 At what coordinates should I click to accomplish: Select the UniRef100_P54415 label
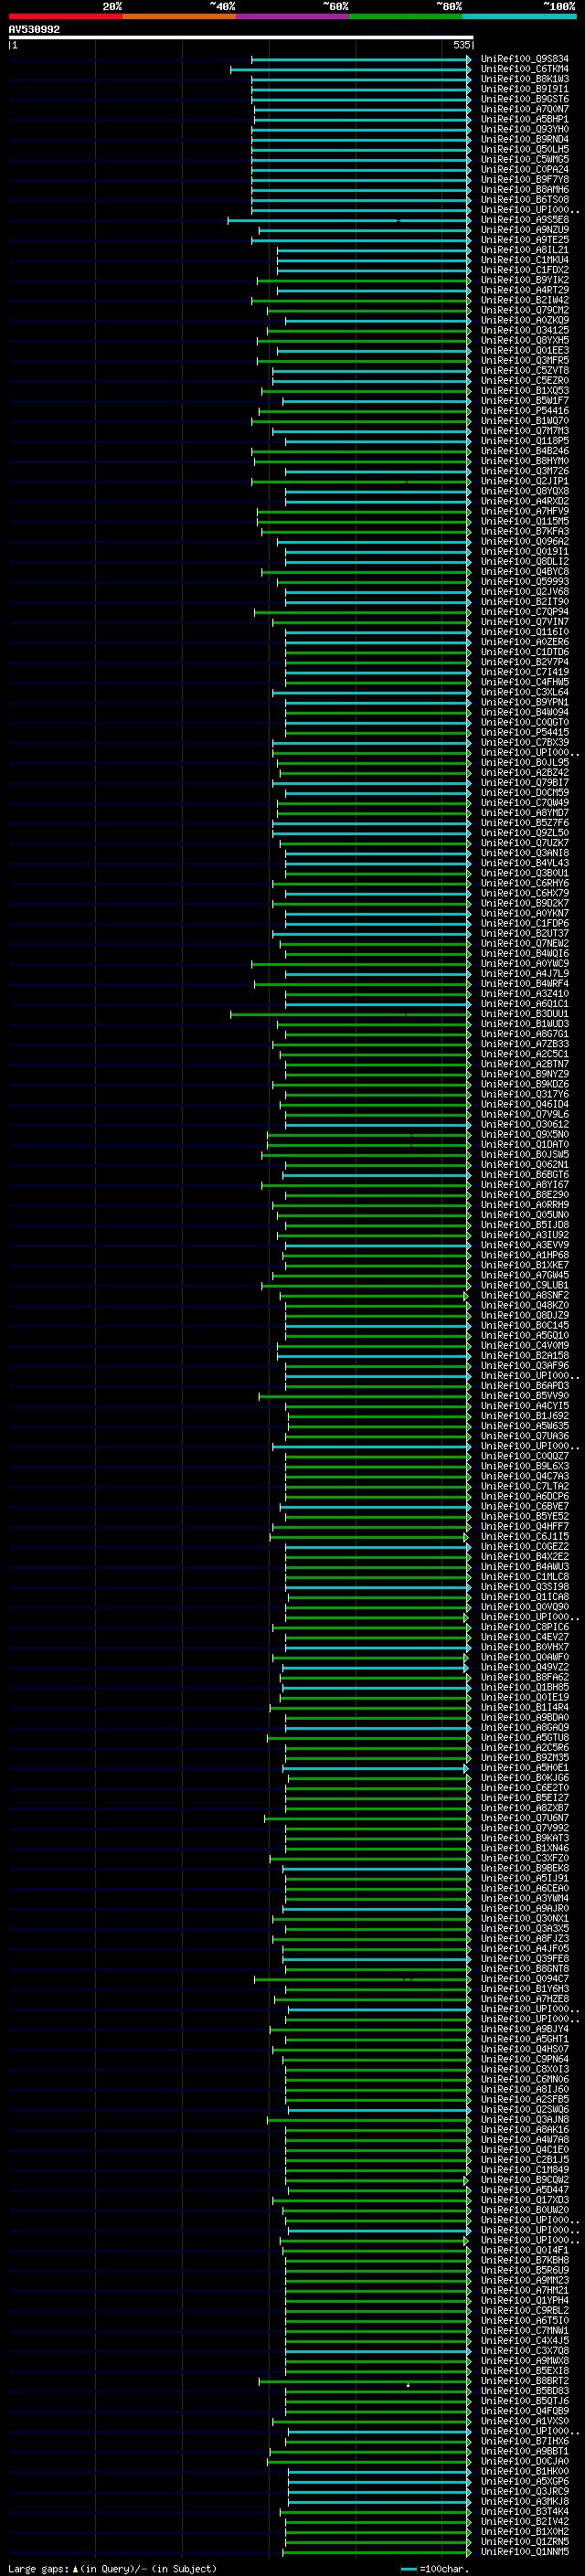click(525, 733)
